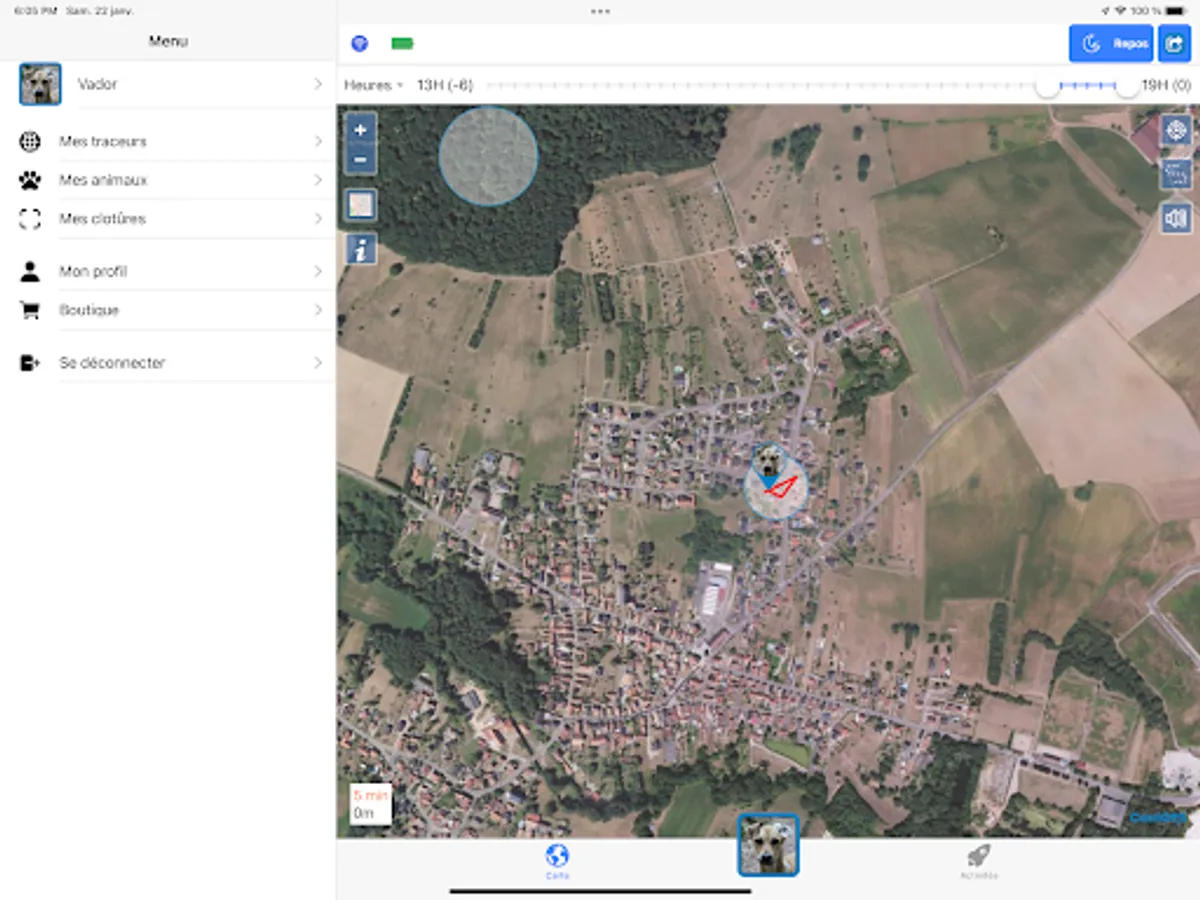The image size is (1200, 900).
Task: Switch to the Activités tab
Action: 979,861
